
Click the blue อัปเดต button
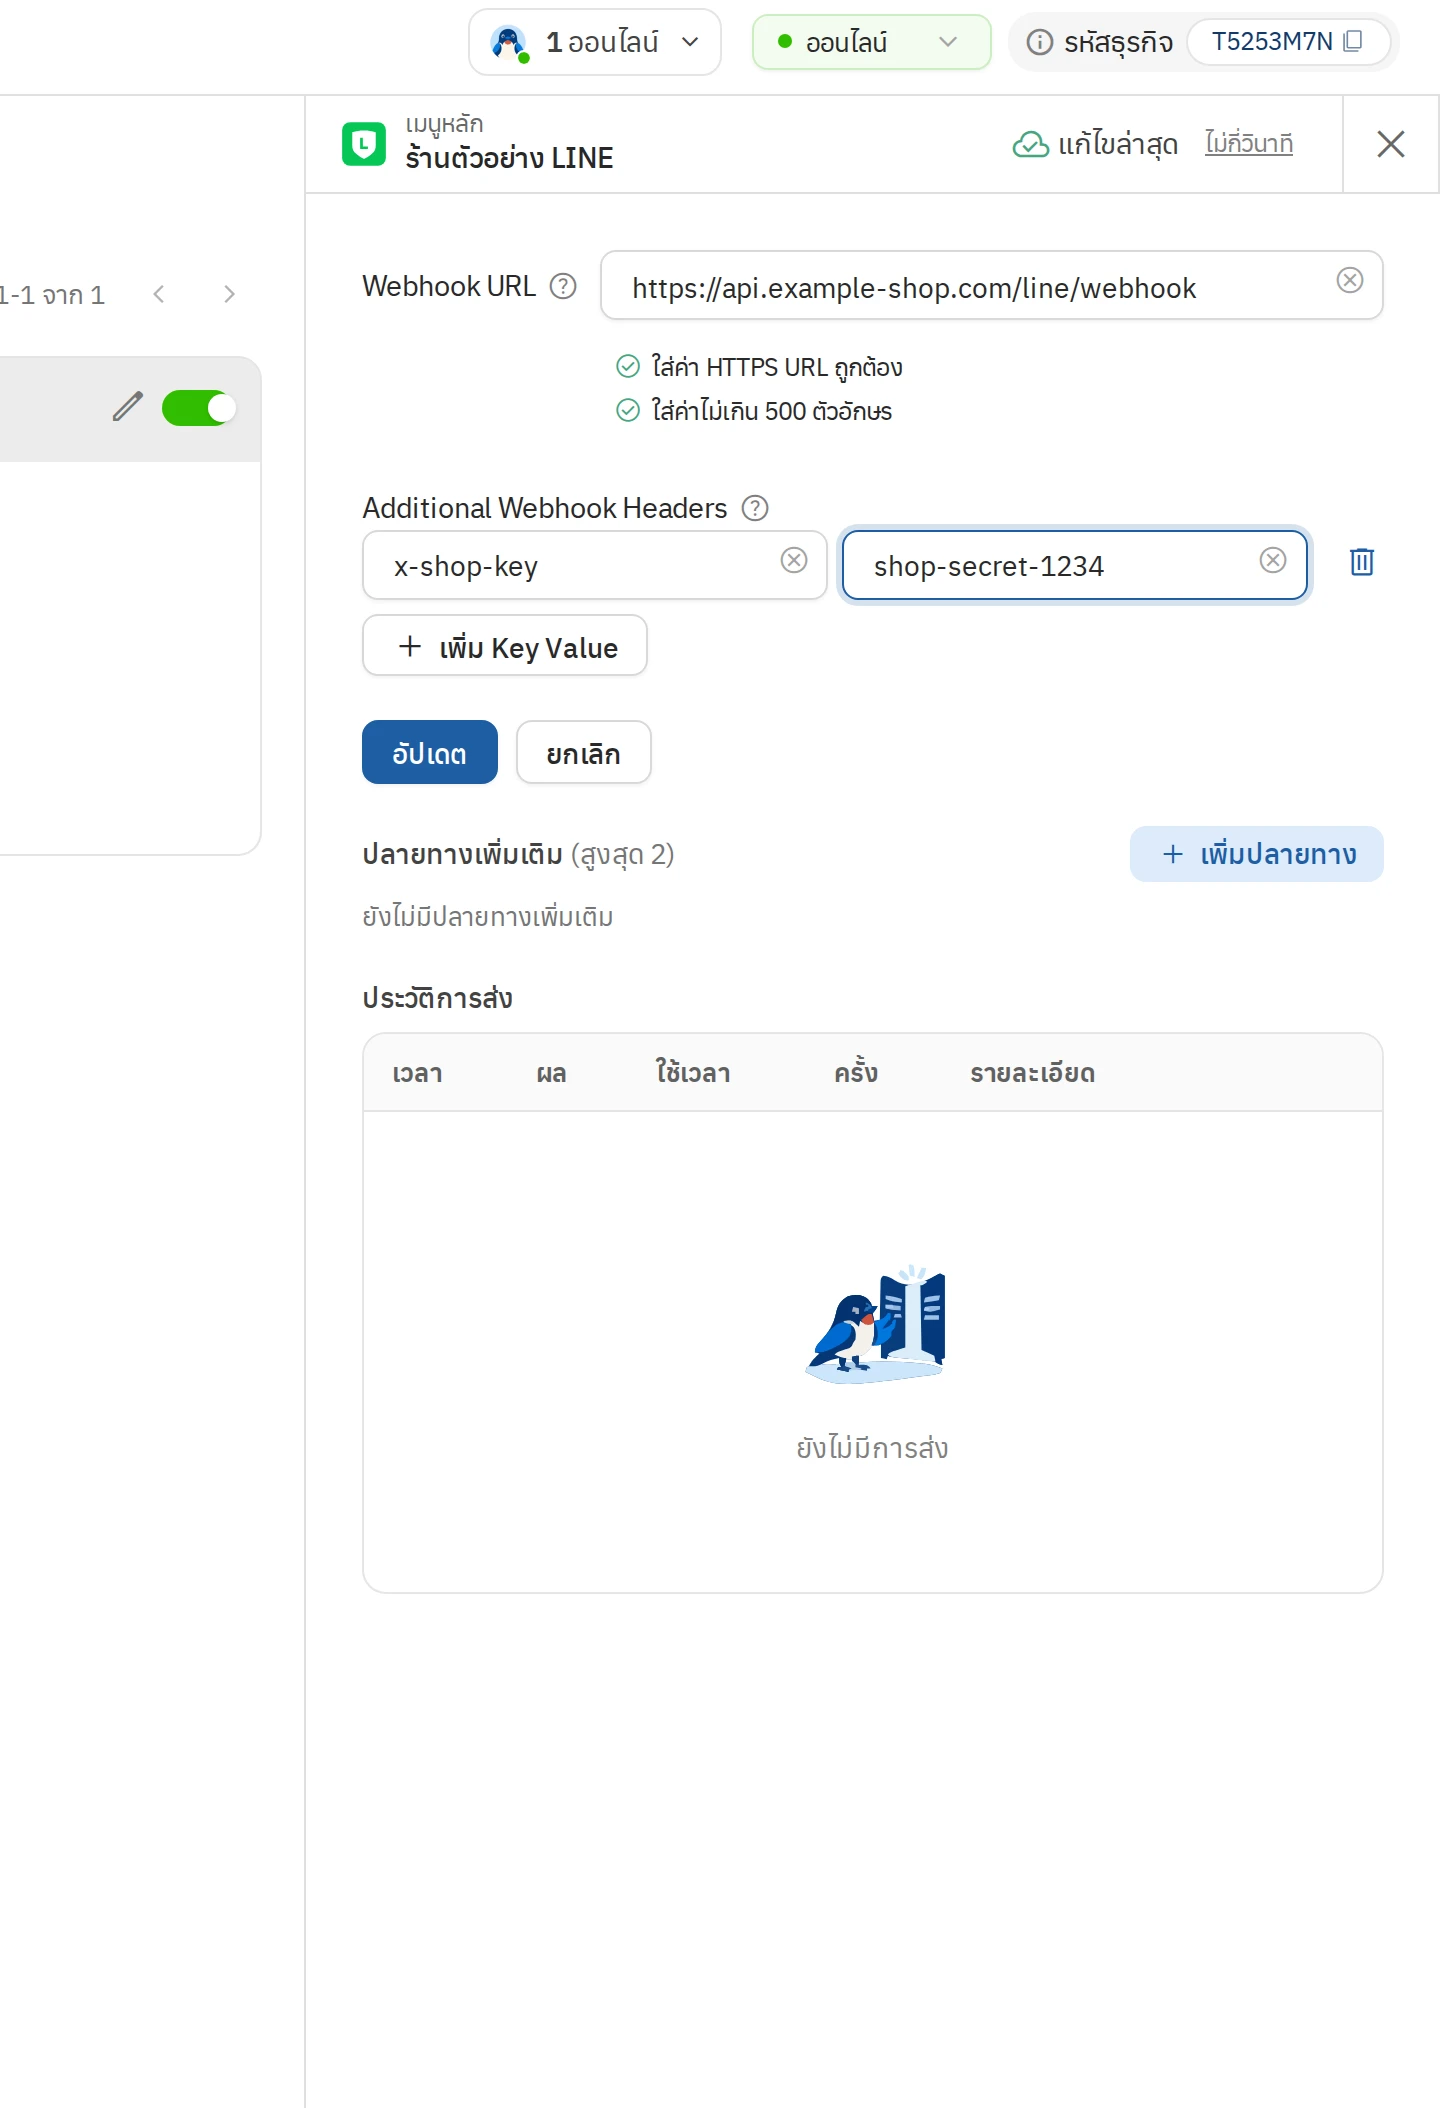(430, 752)
